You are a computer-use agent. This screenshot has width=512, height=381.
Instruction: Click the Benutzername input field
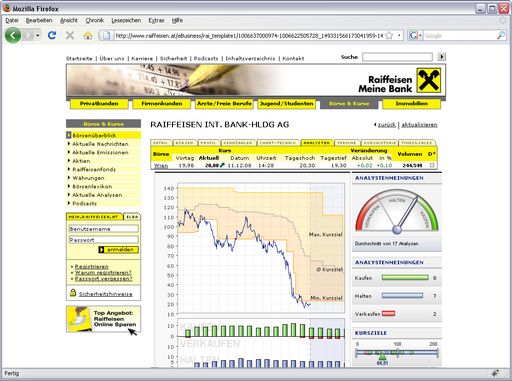pos(103,229)
